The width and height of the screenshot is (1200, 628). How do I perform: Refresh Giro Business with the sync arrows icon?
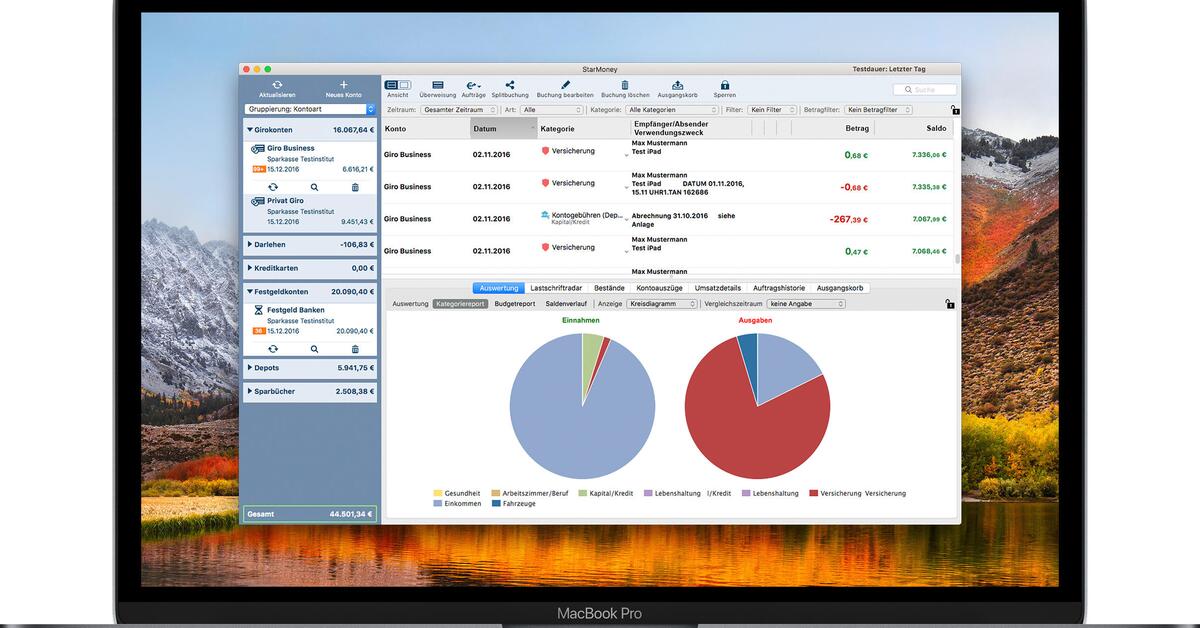click(274, 185)
